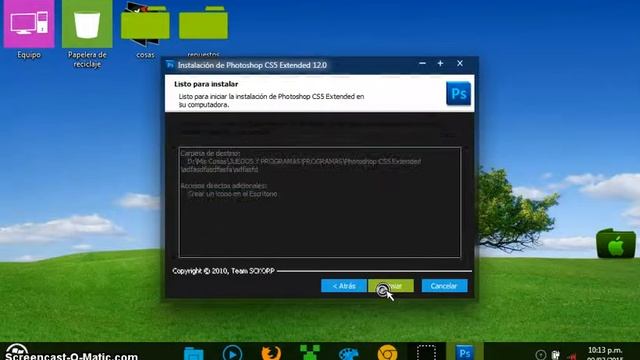Select the Photoshop installer taskbar icon

(464, 353)
